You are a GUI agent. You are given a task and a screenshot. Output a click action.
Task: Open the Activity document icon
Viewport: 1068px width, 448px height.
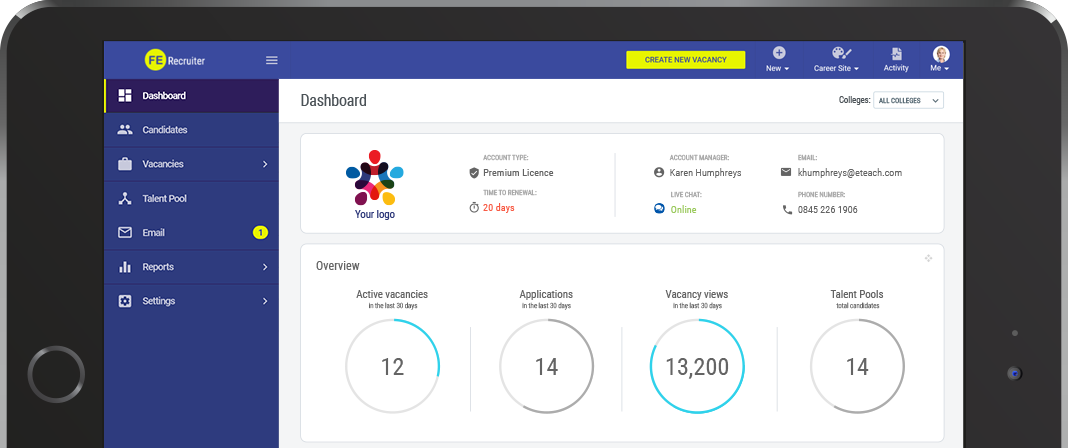tap(896, 54)
